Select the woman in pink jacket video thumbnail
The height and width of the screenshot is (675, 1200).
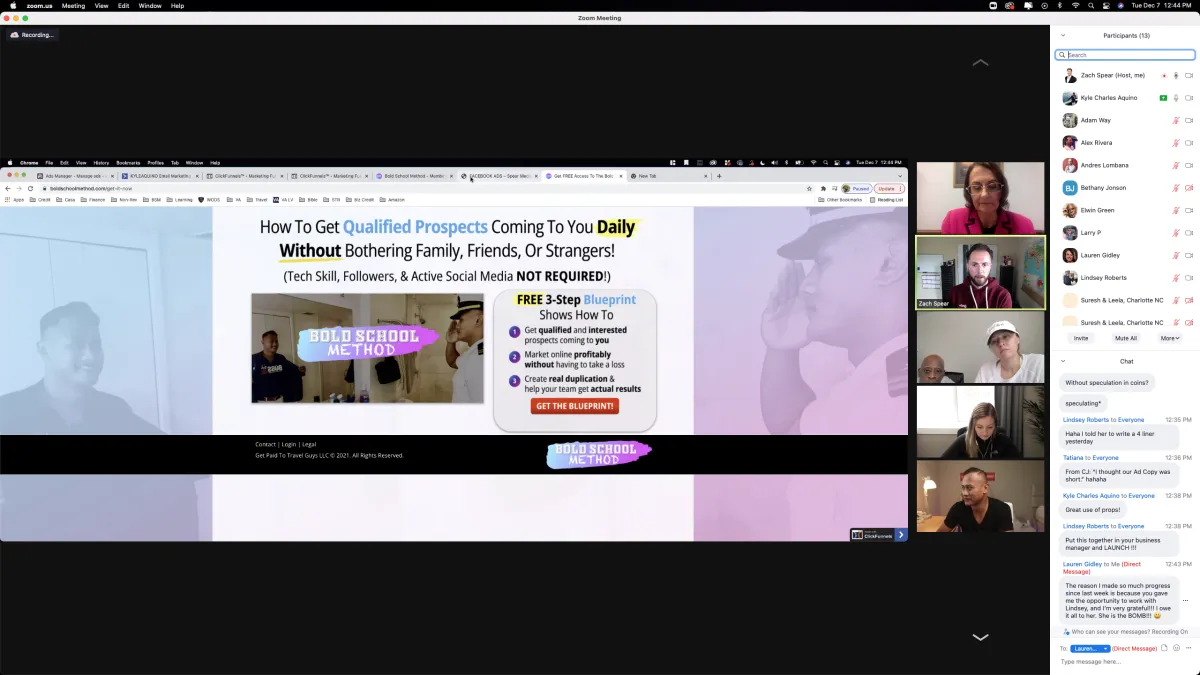pyautogui.click(x=980, y=197)
